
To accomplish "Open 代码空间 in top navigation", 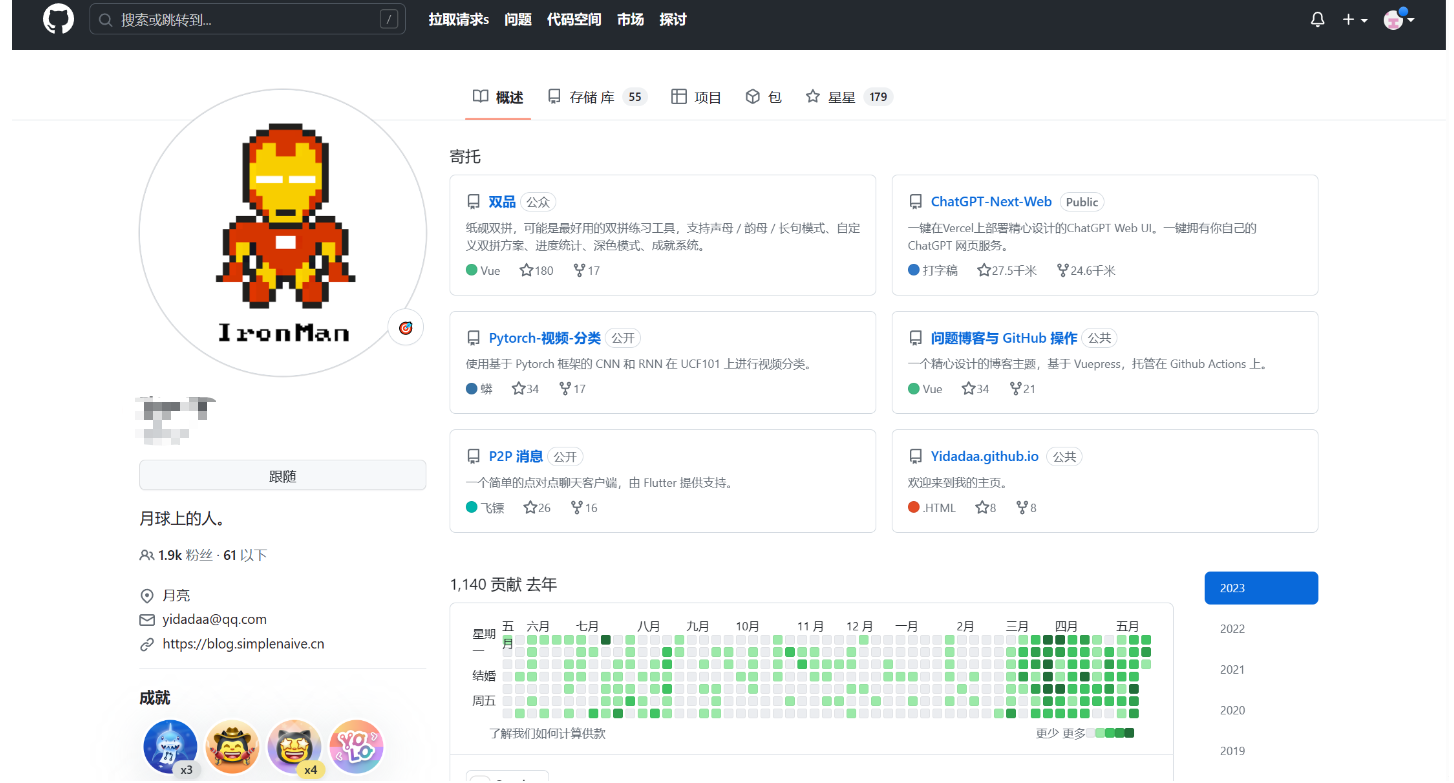I will (x=574, y=19).
